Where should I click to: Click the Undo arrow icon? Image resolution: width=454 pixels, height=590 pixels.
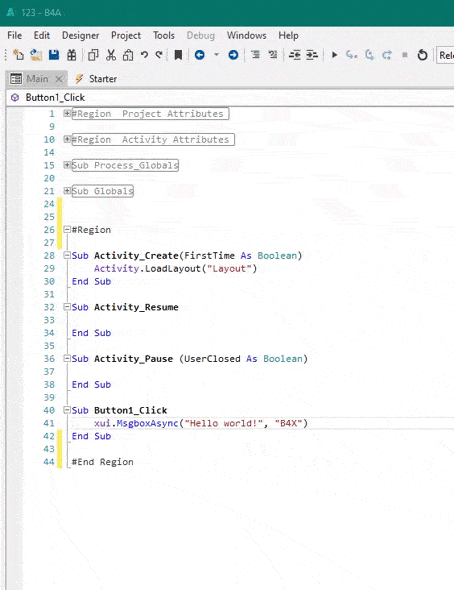click(144, 55)
